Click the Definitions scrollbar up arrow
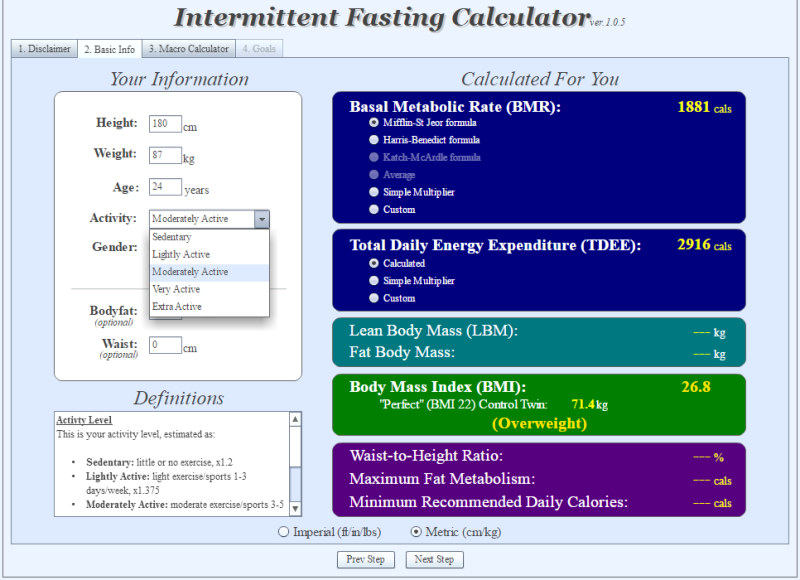The height and width of the screenshot is (580, 800). coord(295,419)
